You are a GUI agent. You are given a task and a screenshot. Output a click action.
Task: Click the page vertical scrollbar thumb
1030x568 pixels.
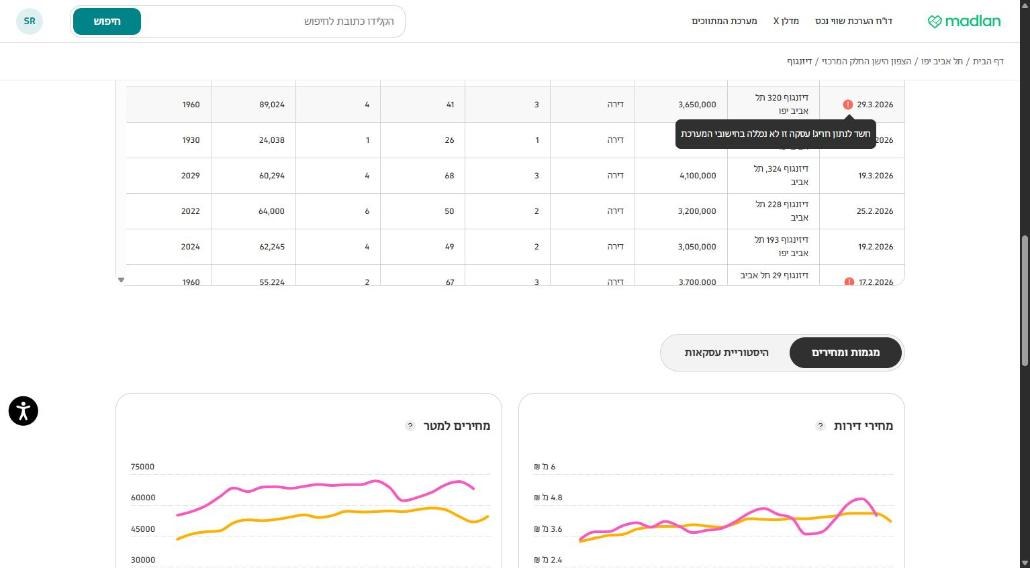pyautogui.click(x=1025, y=300)
